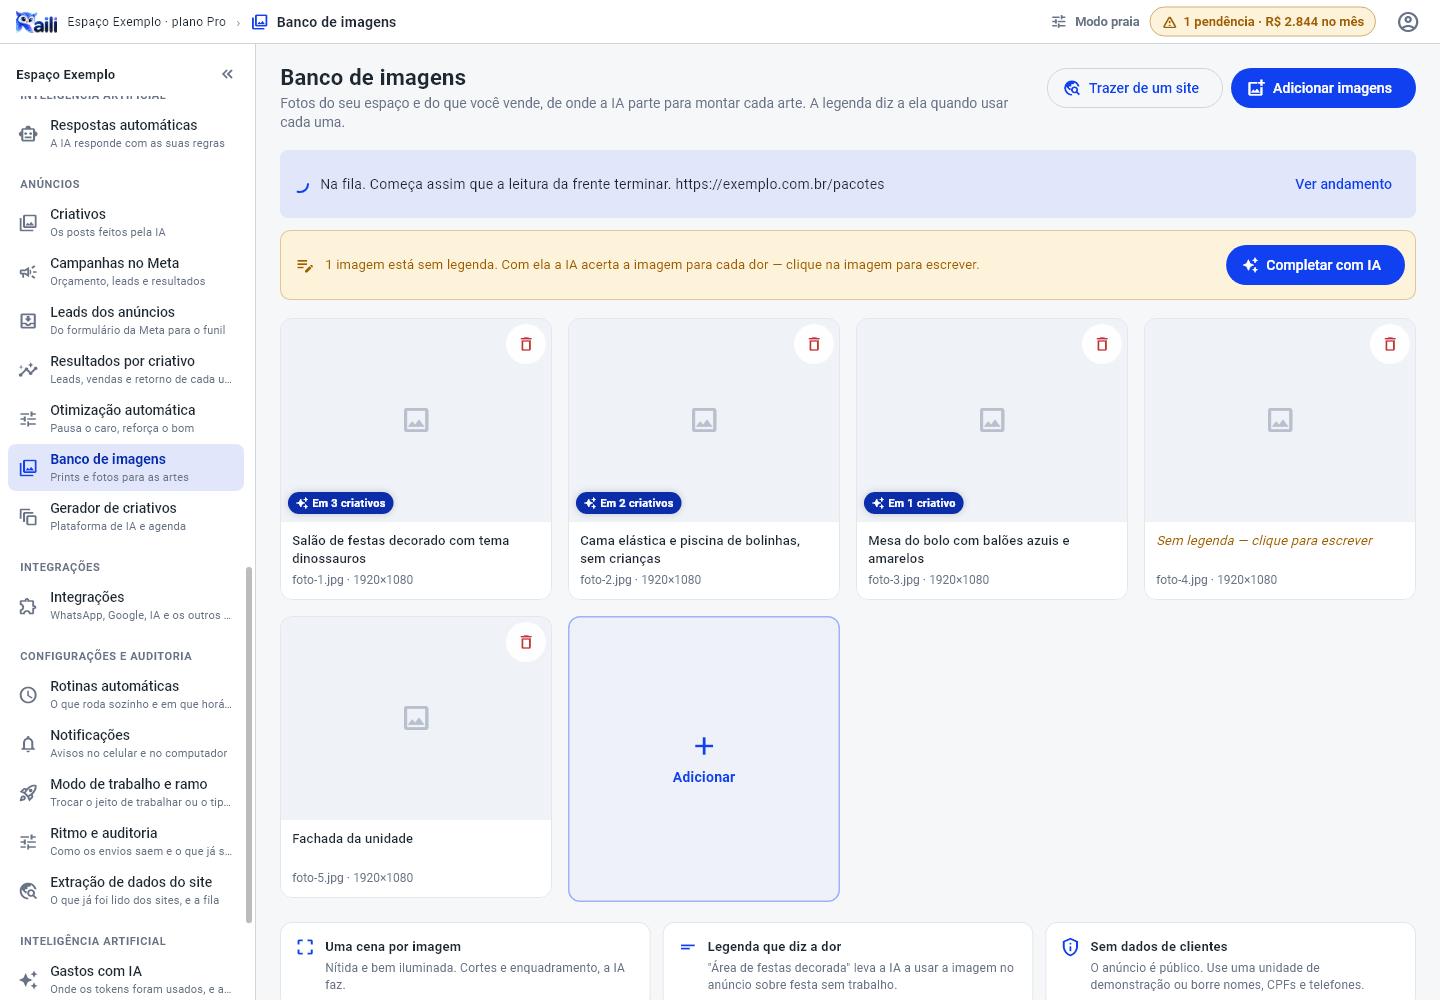Click Ver andamento link
The width and height of the screenshot is (1440, 1000).
point(1343,184)
